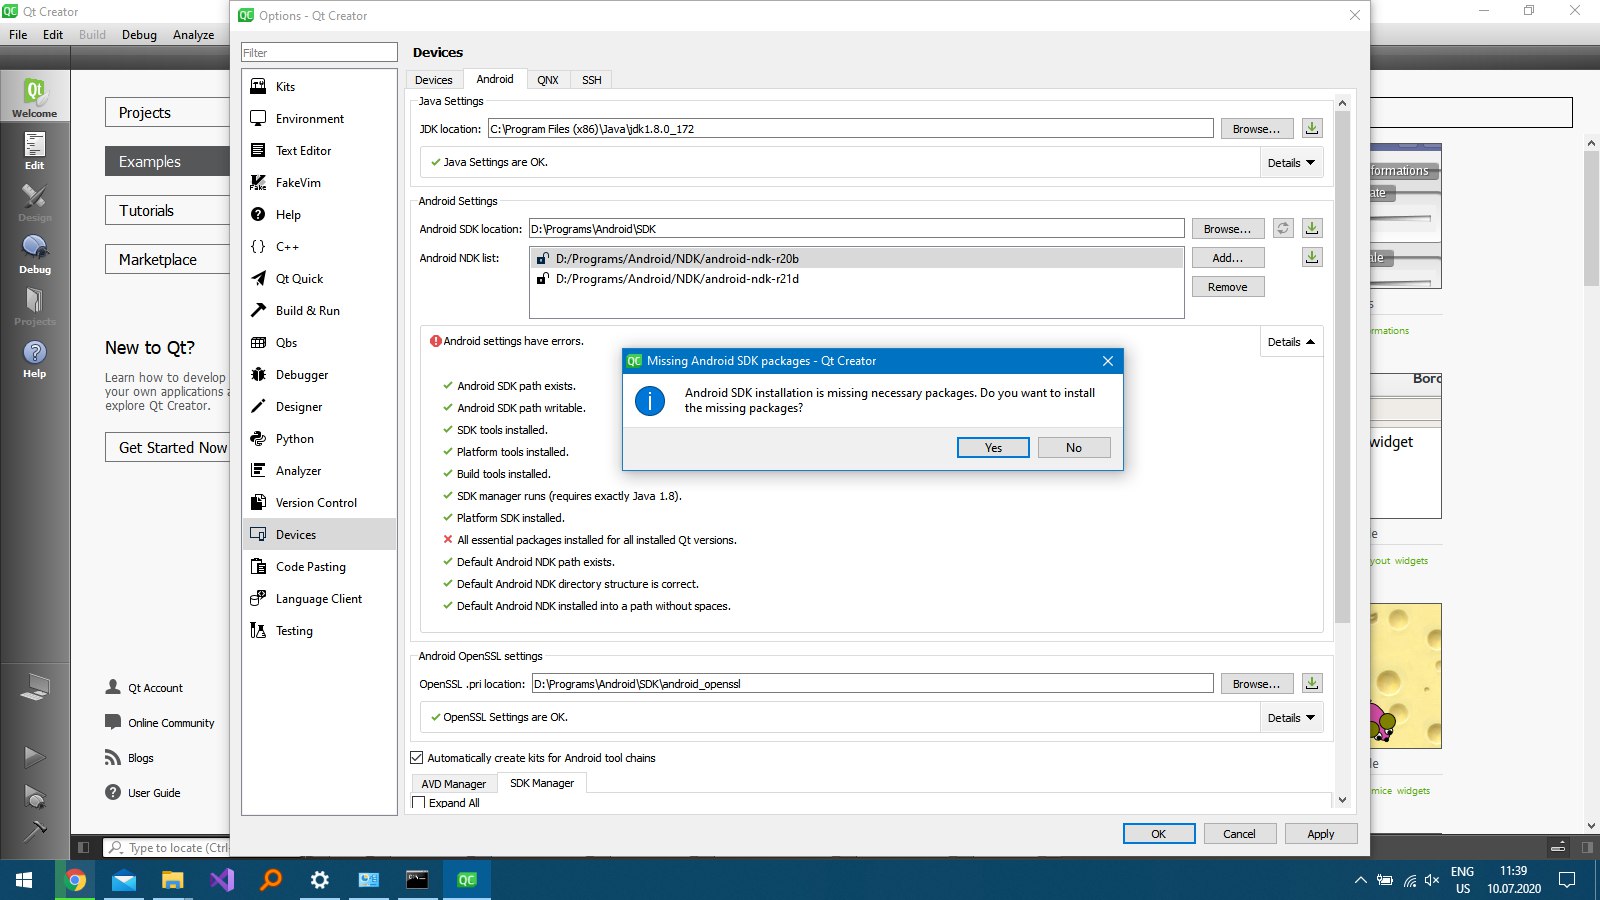Viewport: 1600px width, 900px height.
Task: Cancel the Options dialog
Action: (x=1239, y=834)
